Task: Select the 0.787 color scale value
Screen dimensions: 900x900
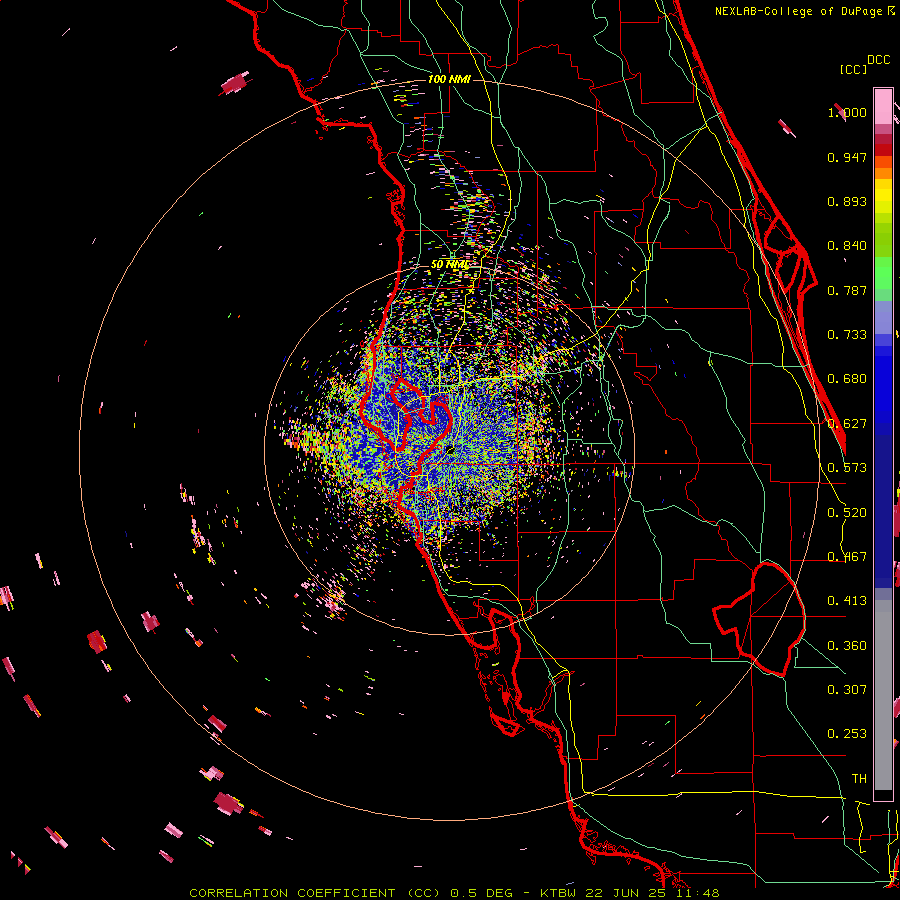Action: click(847, 290)
